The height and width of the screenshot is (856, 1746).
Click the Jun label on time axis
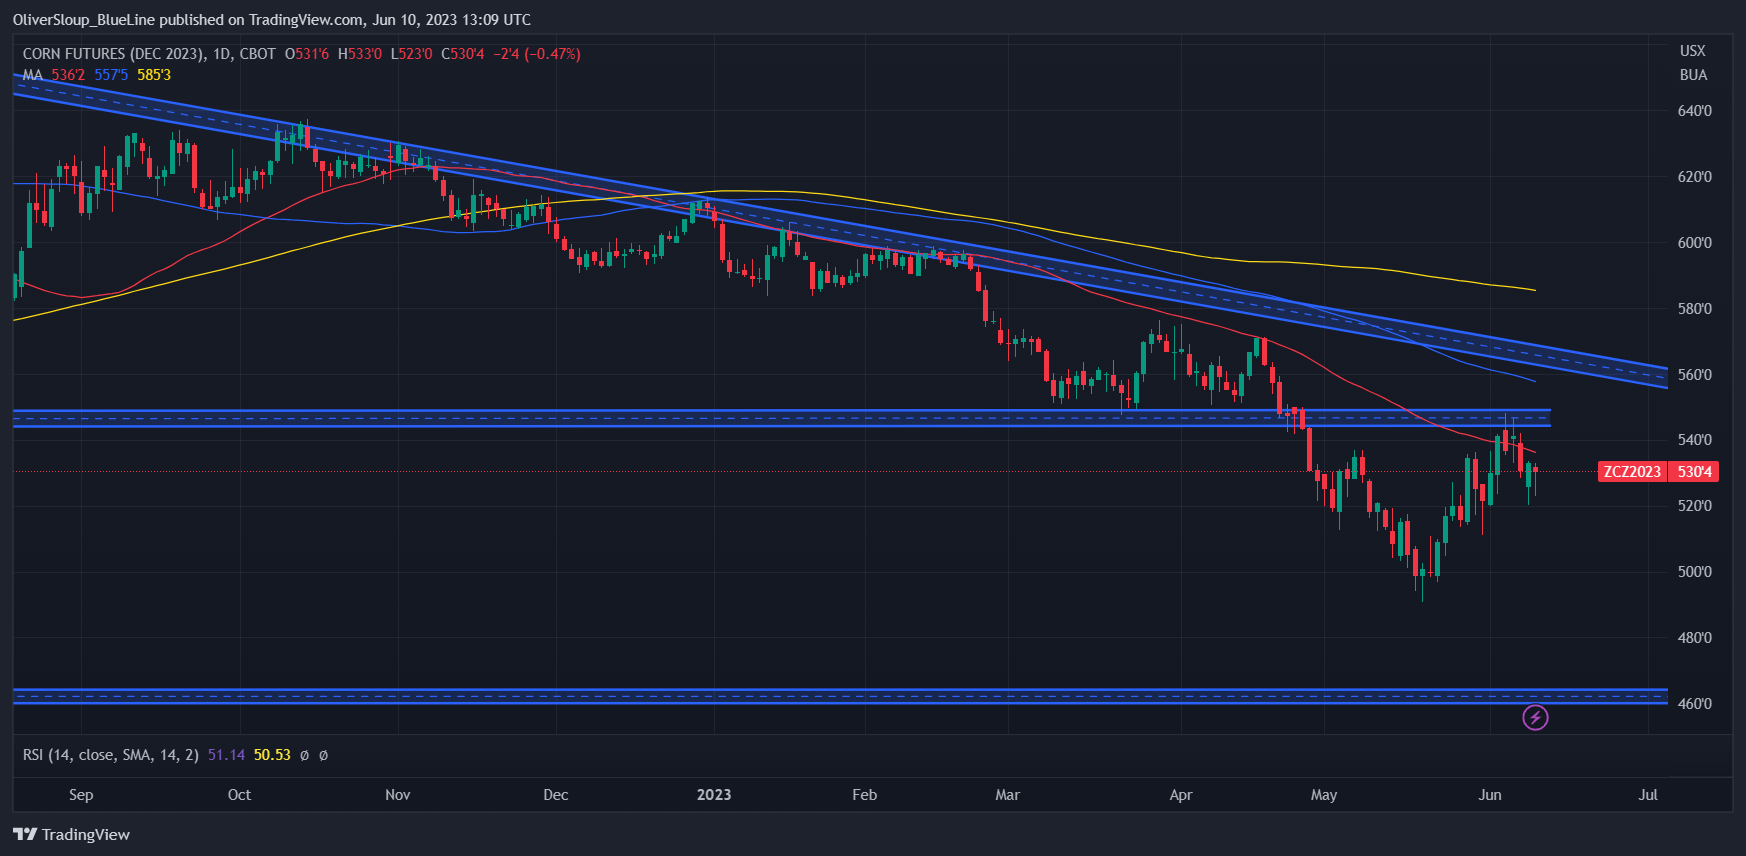click(x=1490, y=795)
